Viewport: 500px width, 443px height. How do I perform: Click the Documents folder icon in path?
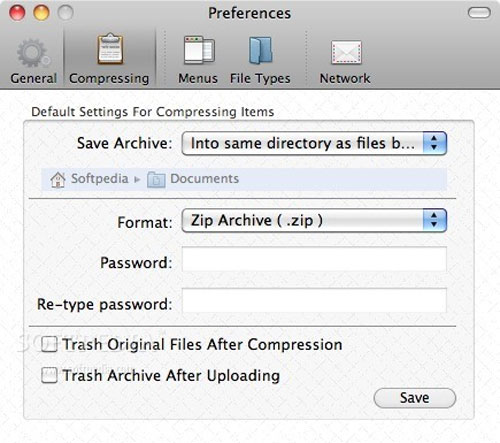(156, 180)
